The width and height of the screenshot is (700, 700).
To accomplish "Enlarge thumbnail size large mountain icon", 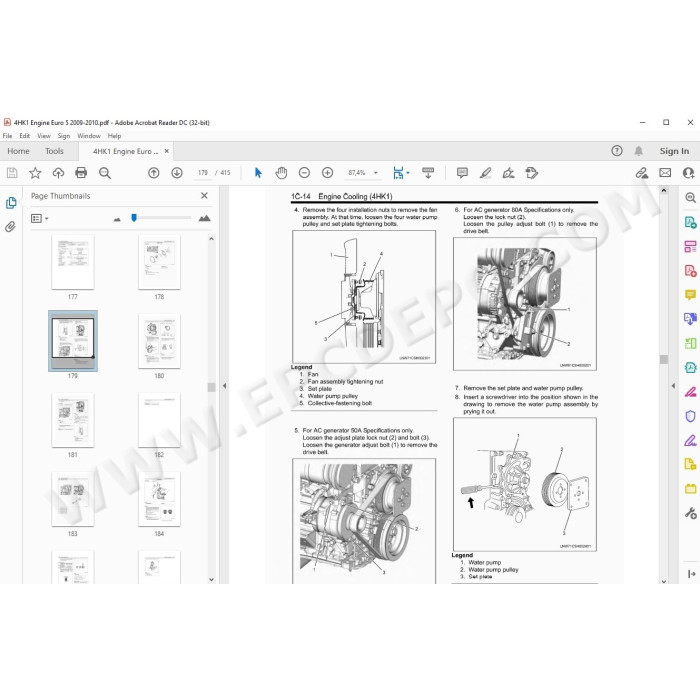I will [x=204, y=218].
